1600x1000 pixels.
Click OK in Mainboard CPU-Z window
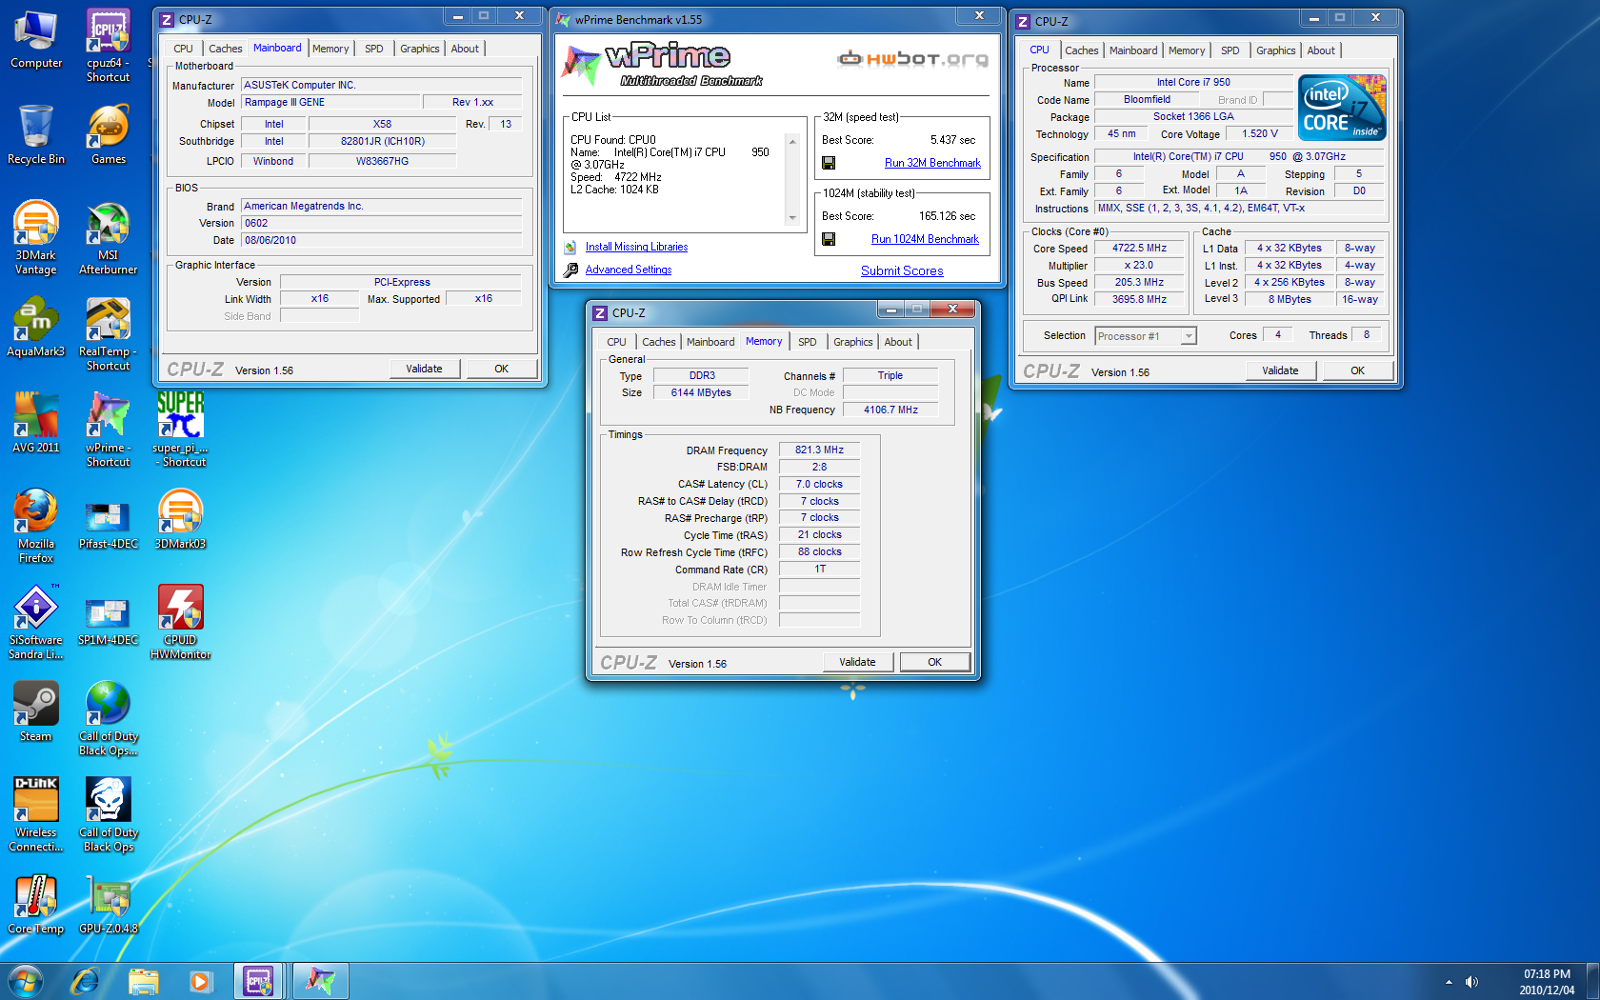click(x=501, y=369)
